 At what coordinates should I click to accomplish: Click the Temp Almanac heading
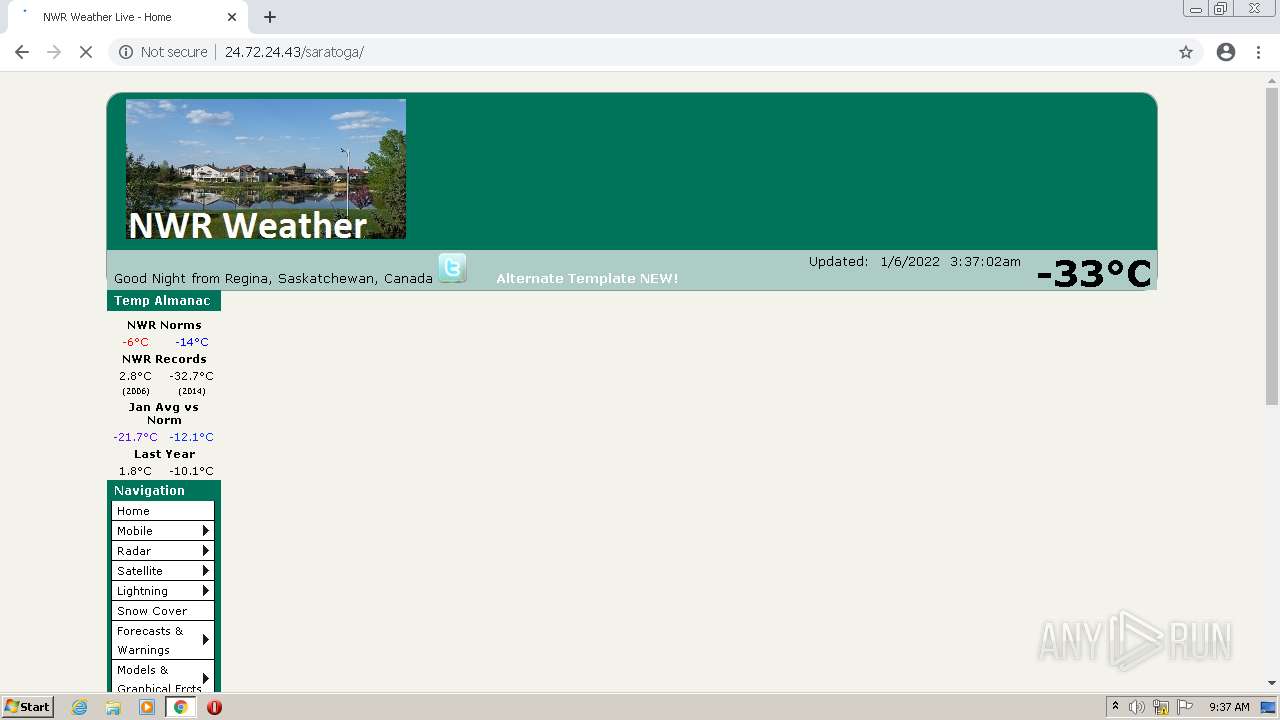pos(162,301)
